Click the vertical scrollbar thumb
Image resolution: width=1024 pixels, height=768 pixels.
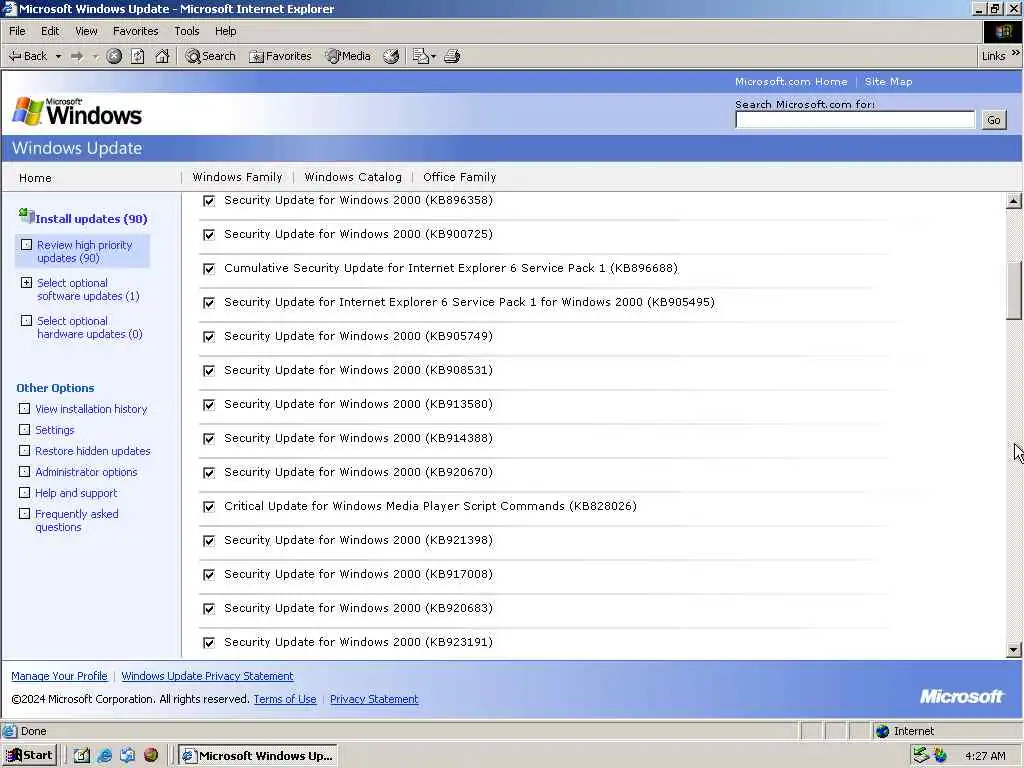coord(1014,291)
